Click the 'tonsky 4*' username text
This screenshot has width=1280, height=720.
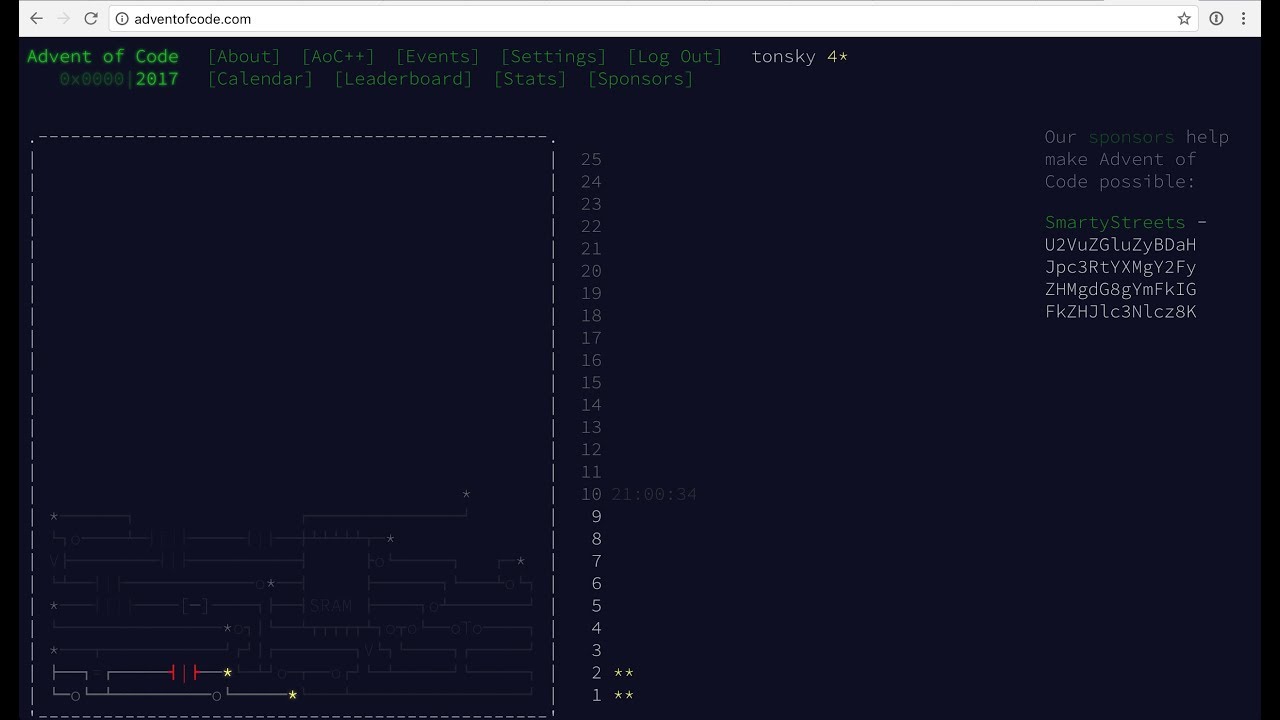click(800, 57)
